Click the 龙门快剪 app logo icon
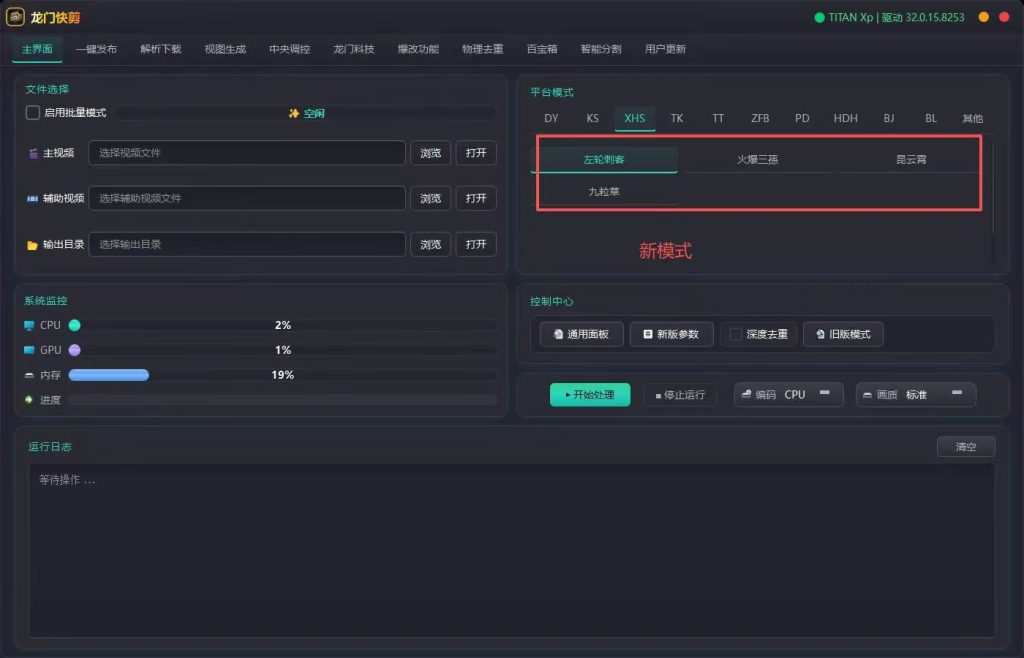Viewport: 1024px width, 658px height. click(15, 17)
